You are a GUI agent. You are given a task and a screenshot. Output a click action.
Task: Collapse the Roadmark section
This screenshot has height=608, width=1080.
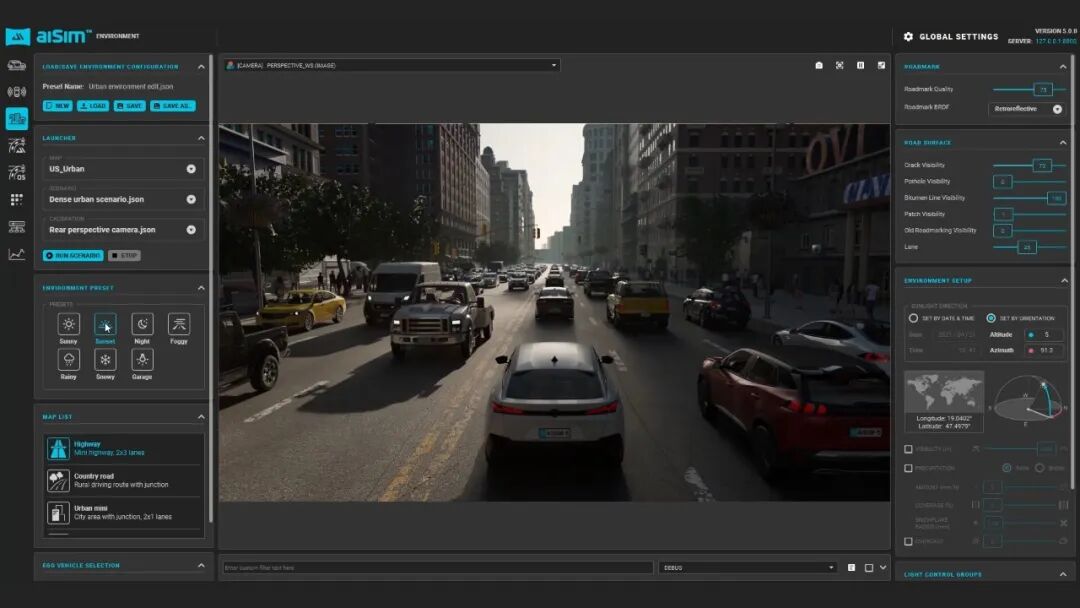pos(1063,67)
